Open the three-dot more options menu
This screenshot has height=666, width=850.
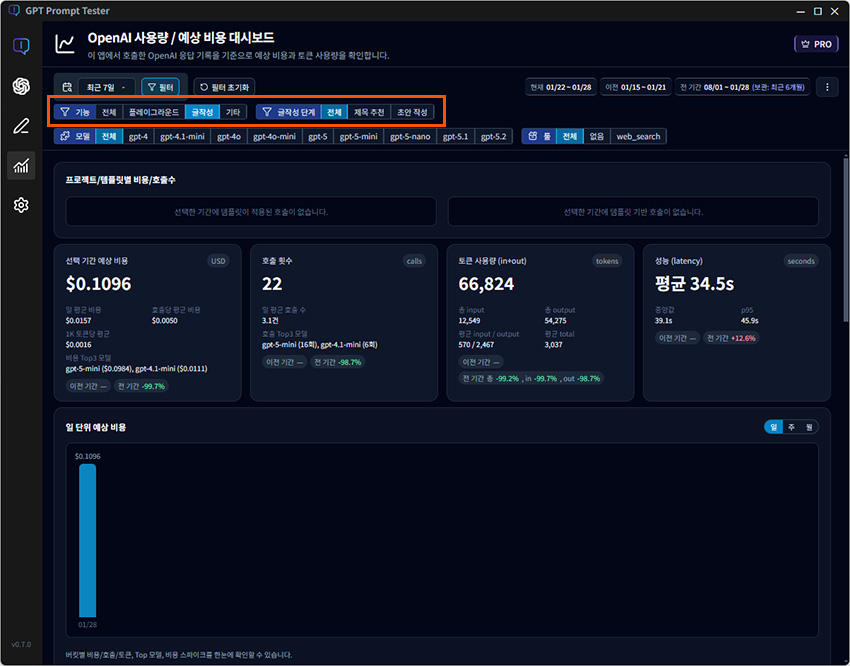click(827, 87)
